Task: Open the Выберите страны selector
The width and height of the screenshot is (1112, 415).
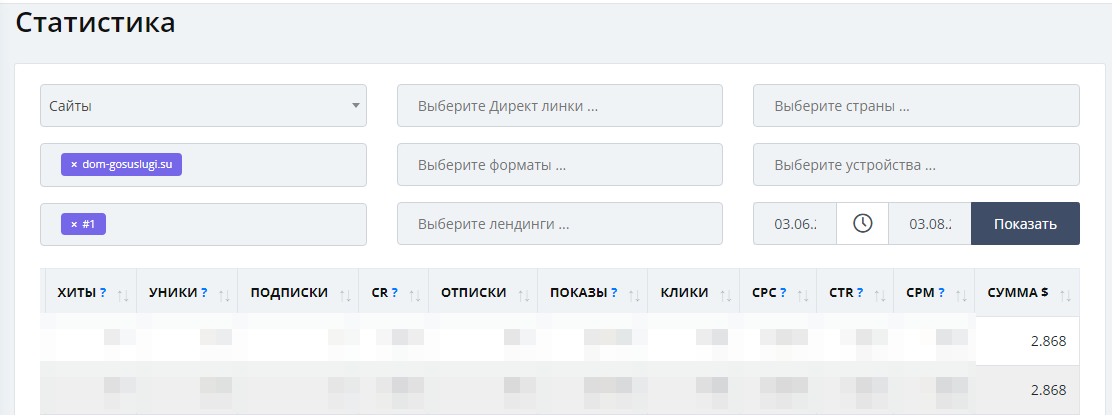Action: pos(916,105)
